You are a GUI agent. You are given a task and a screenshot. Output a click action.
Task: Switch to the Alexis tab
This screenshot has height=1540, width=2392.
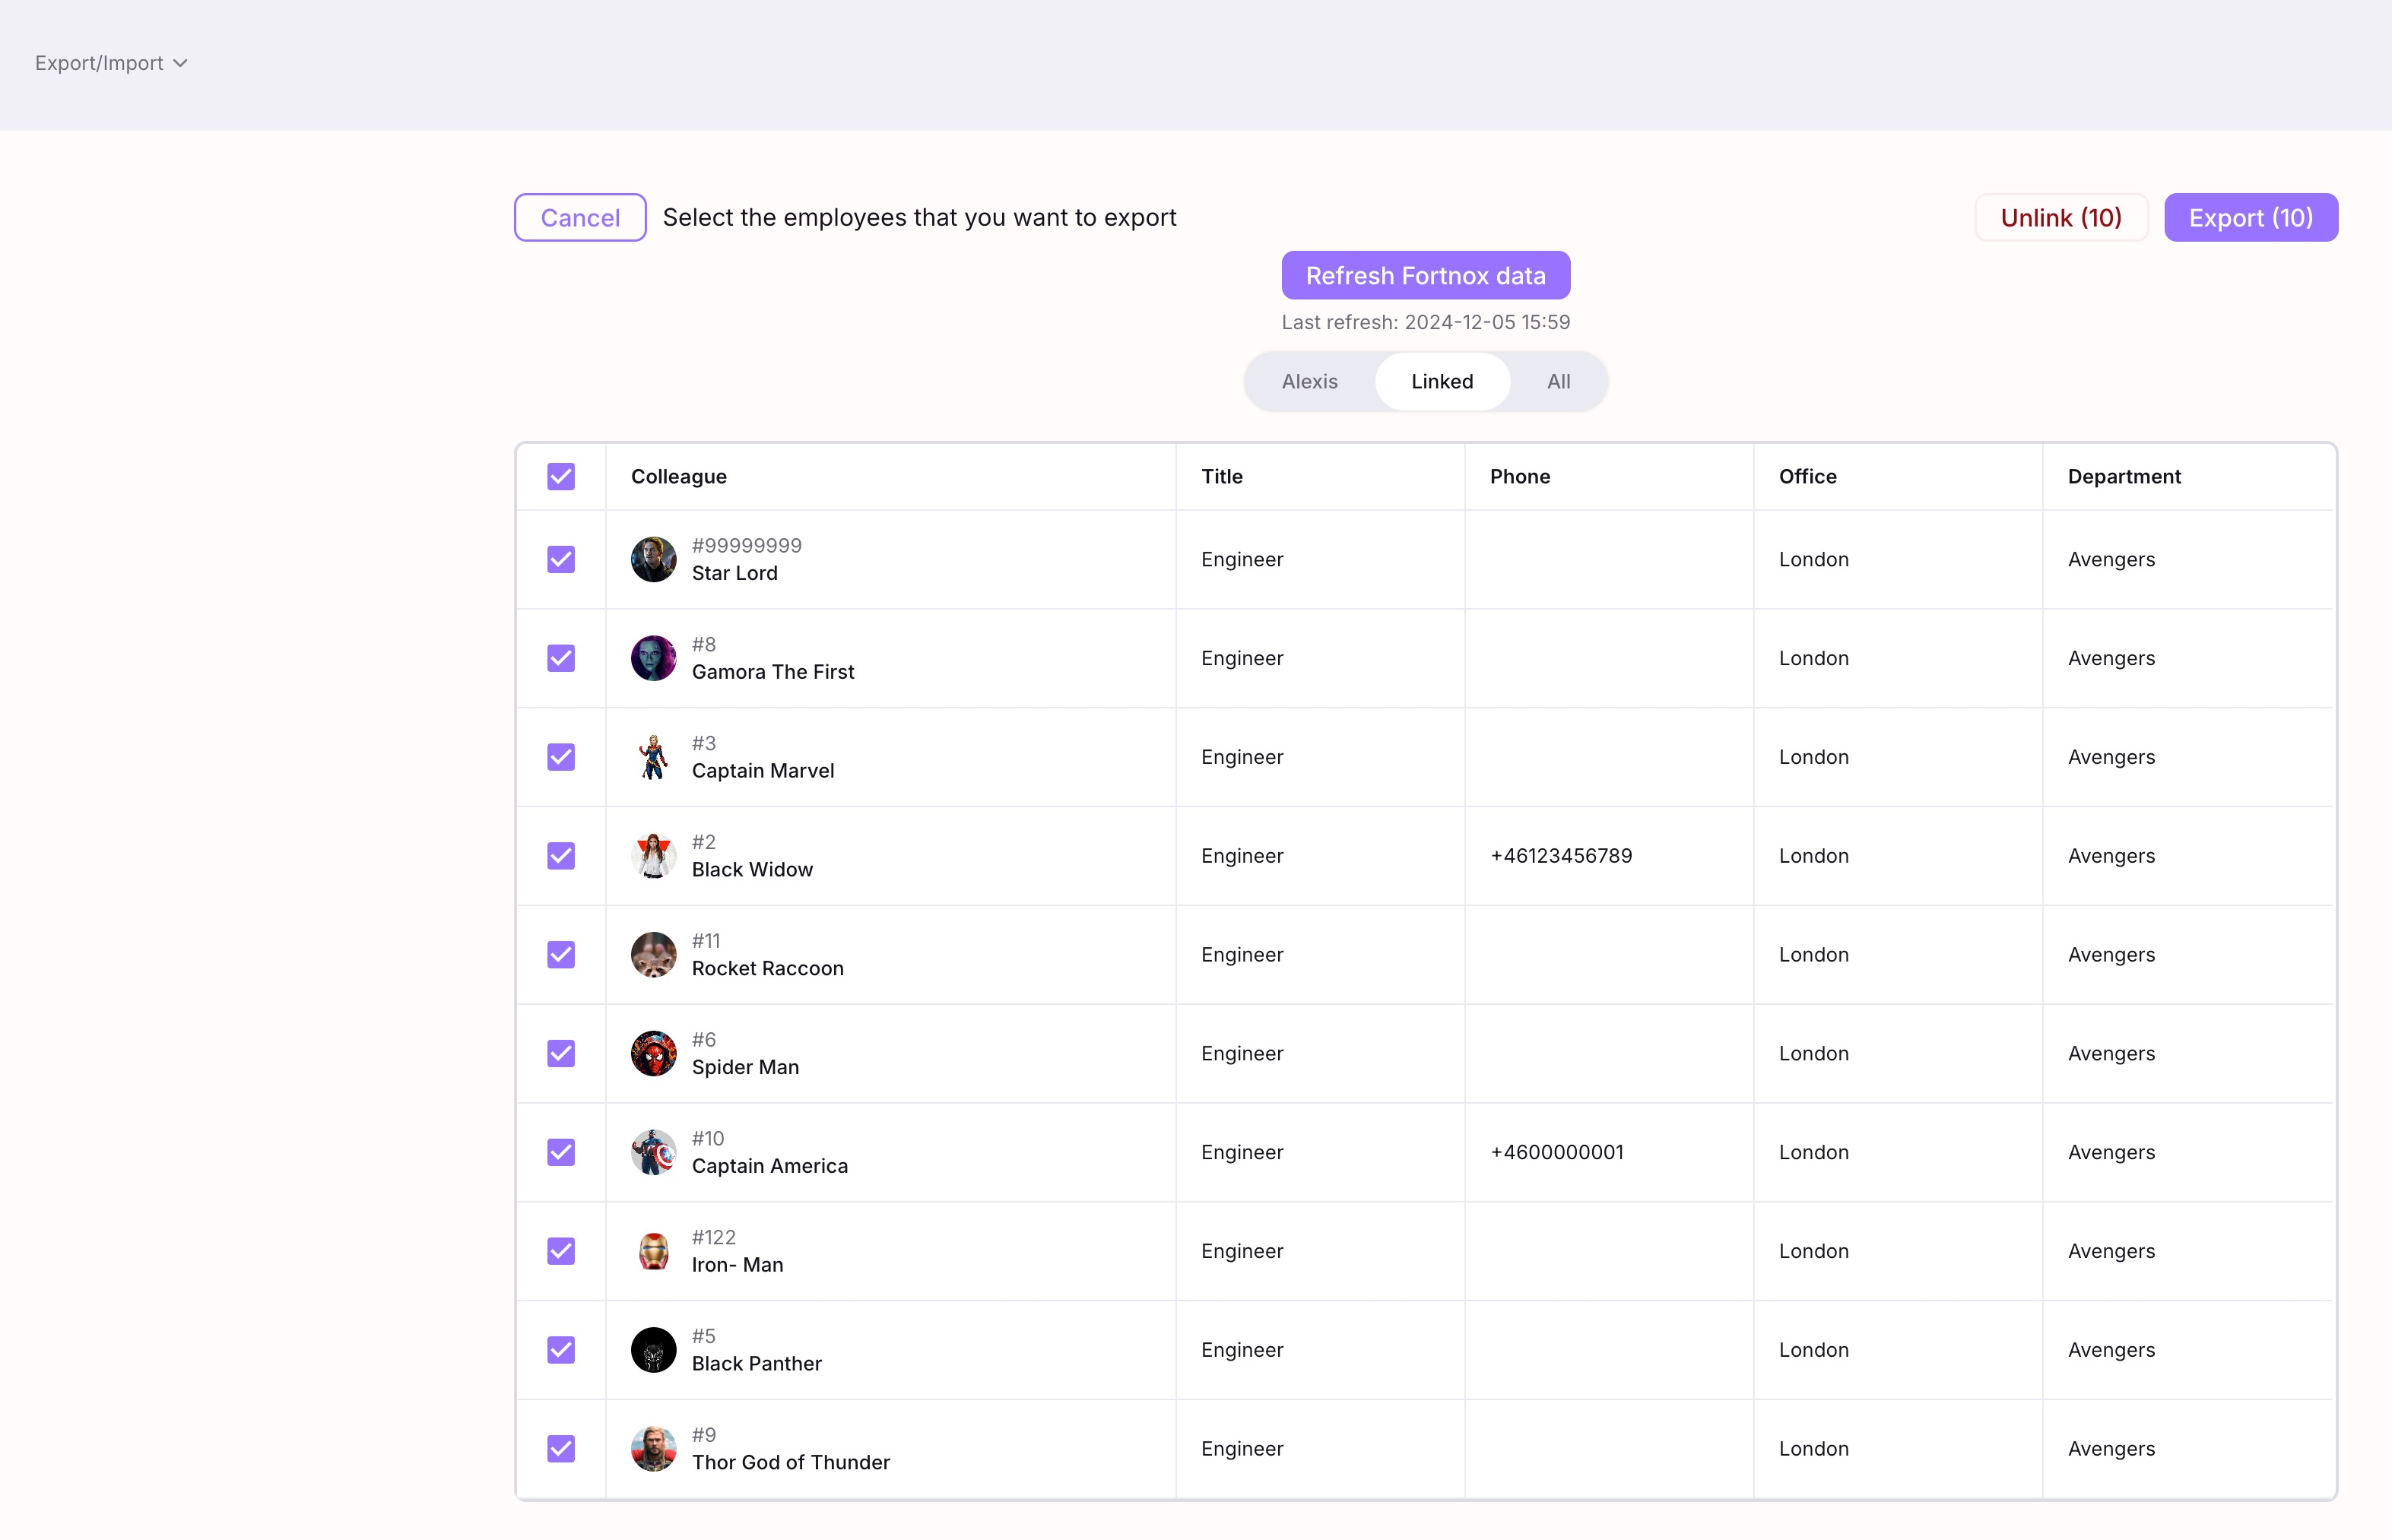(x=1309, y=381)
